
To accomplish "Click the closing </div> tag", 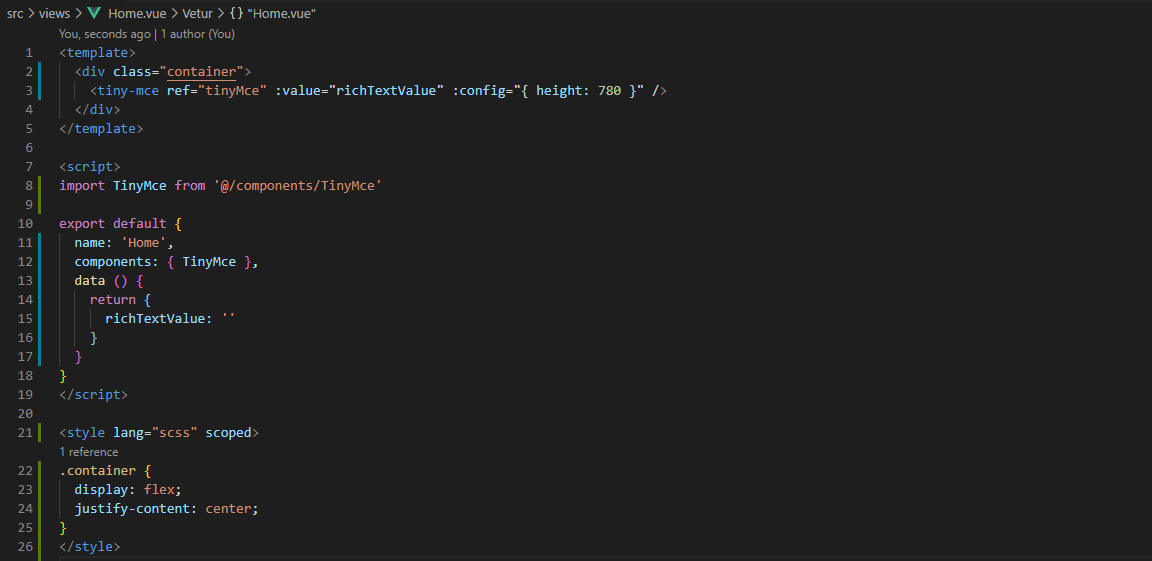I will coord(98,109).
